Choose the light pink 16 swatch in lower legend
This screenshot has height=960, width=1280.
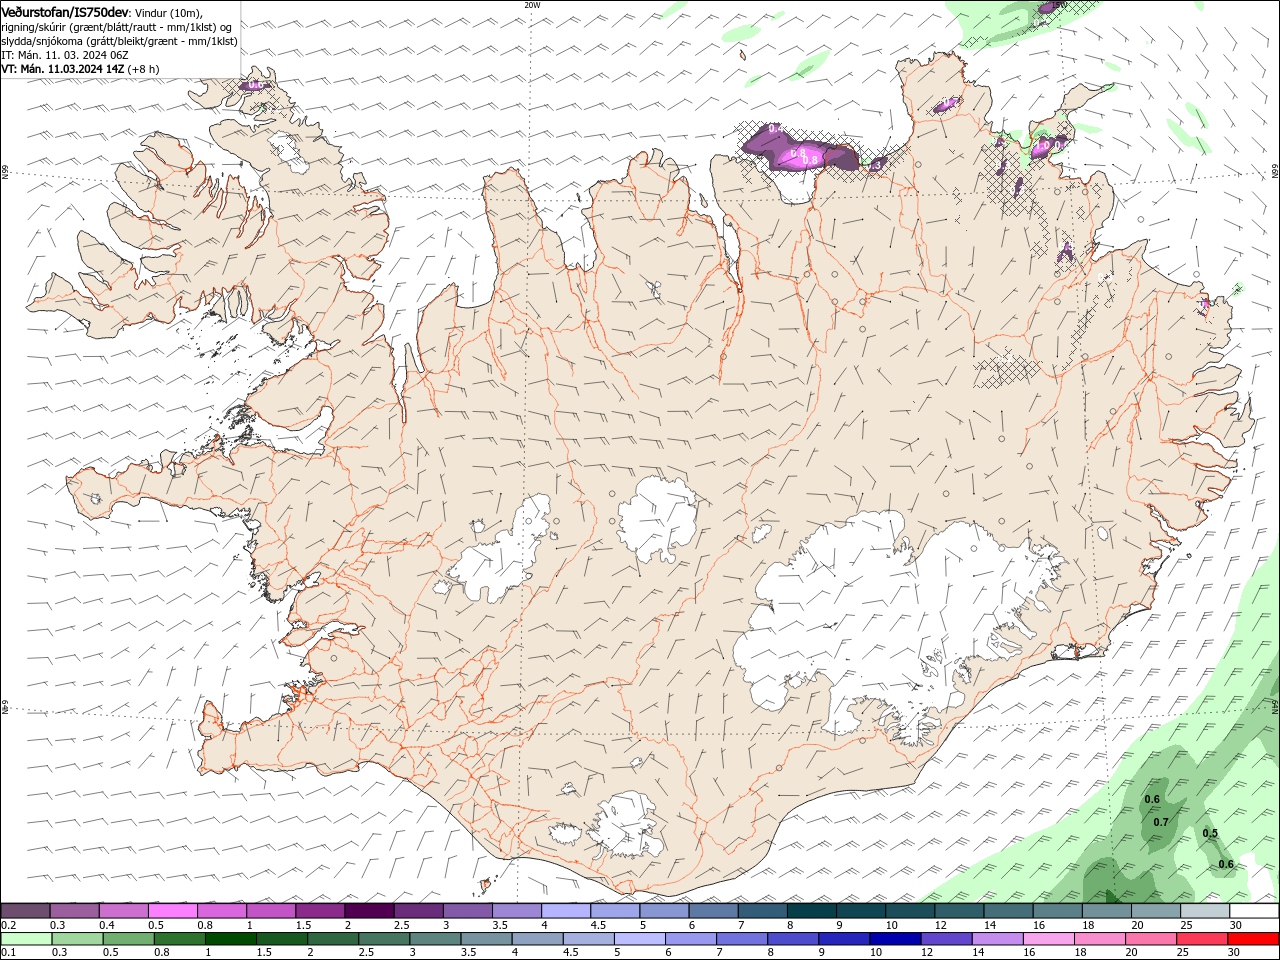click(1048, 939)
